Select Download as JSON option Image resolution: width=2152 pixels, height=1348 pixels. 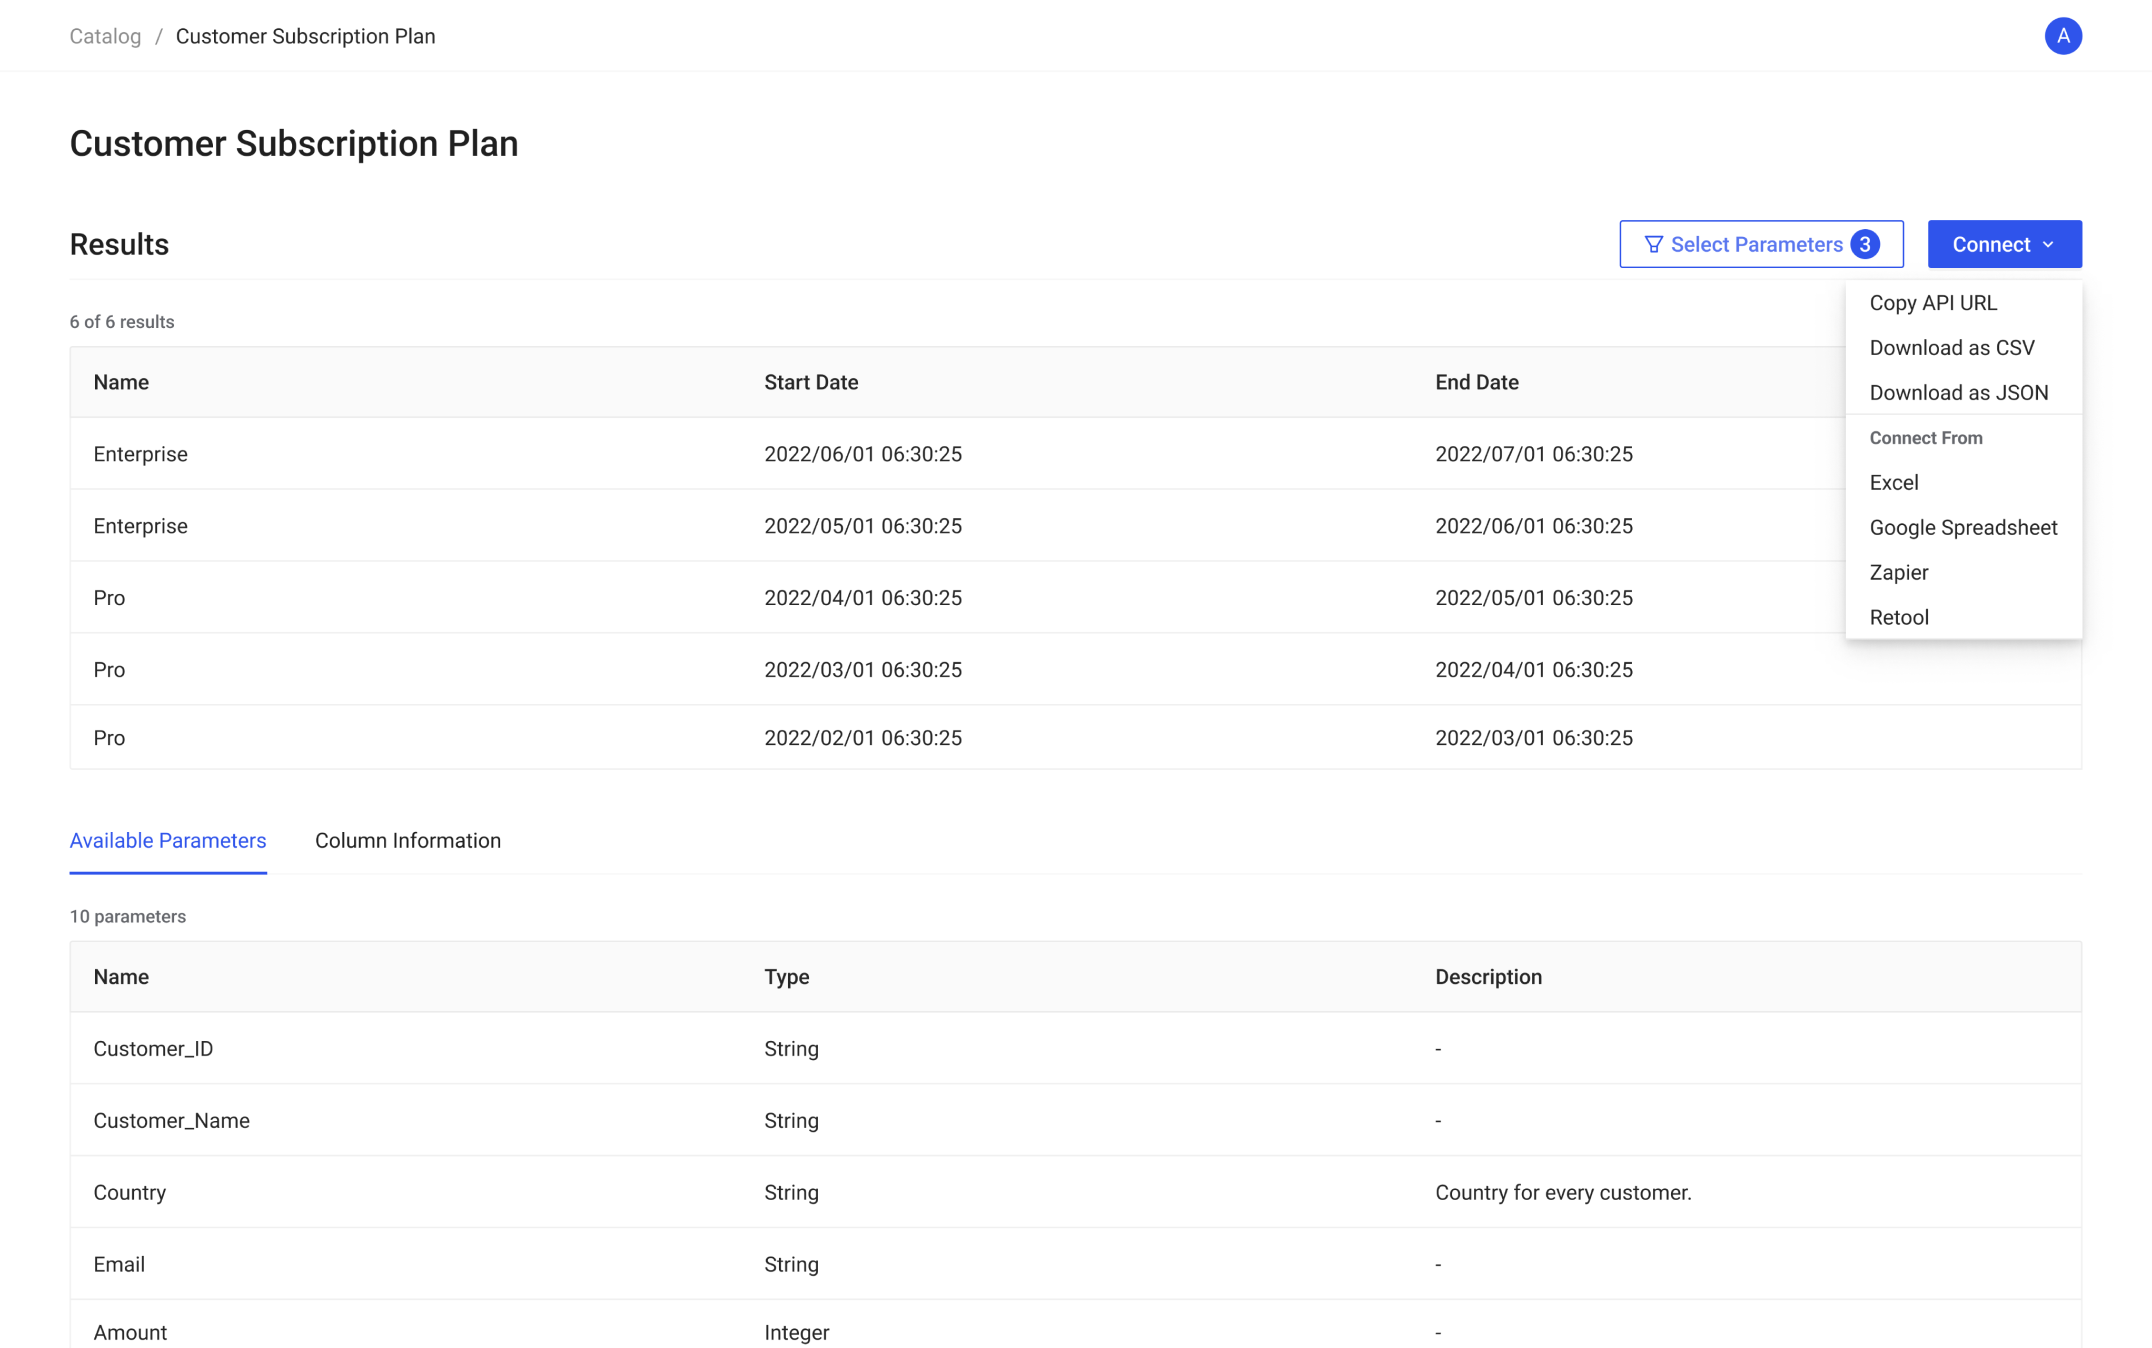coord(1958,393)
